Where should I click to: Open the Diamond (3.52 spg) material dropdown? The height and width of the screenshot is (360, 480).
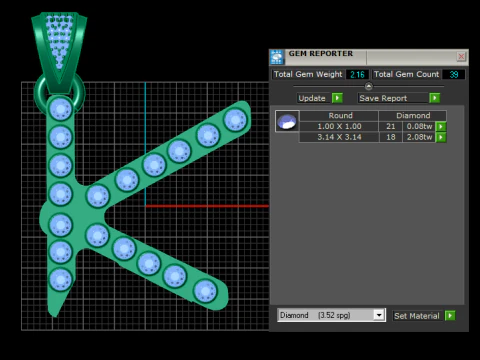pyautogui.click(x=331, y=315)
